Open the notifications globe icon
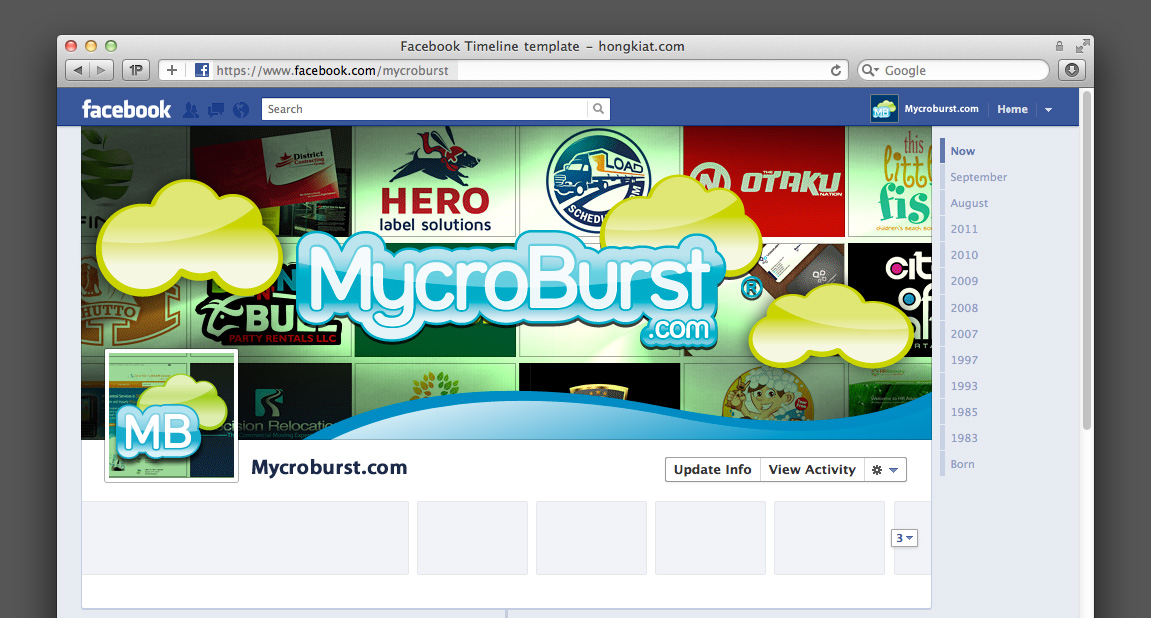The image size is (1151, 618). (x=240, y=110)
